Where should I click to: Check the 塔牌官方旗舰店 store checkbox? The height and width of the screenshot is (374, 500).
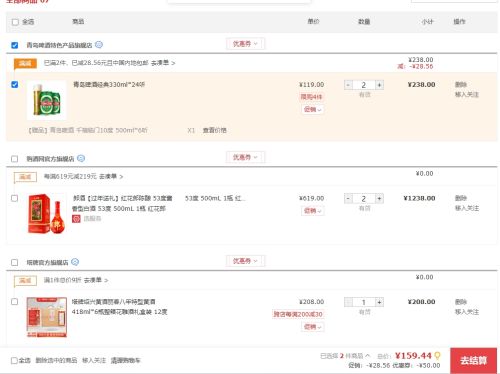click(15, 262)
